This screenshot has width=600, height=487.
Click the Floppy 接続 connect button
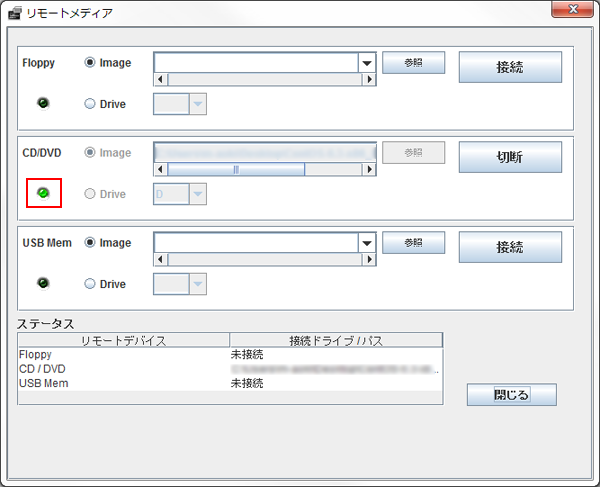510,67
